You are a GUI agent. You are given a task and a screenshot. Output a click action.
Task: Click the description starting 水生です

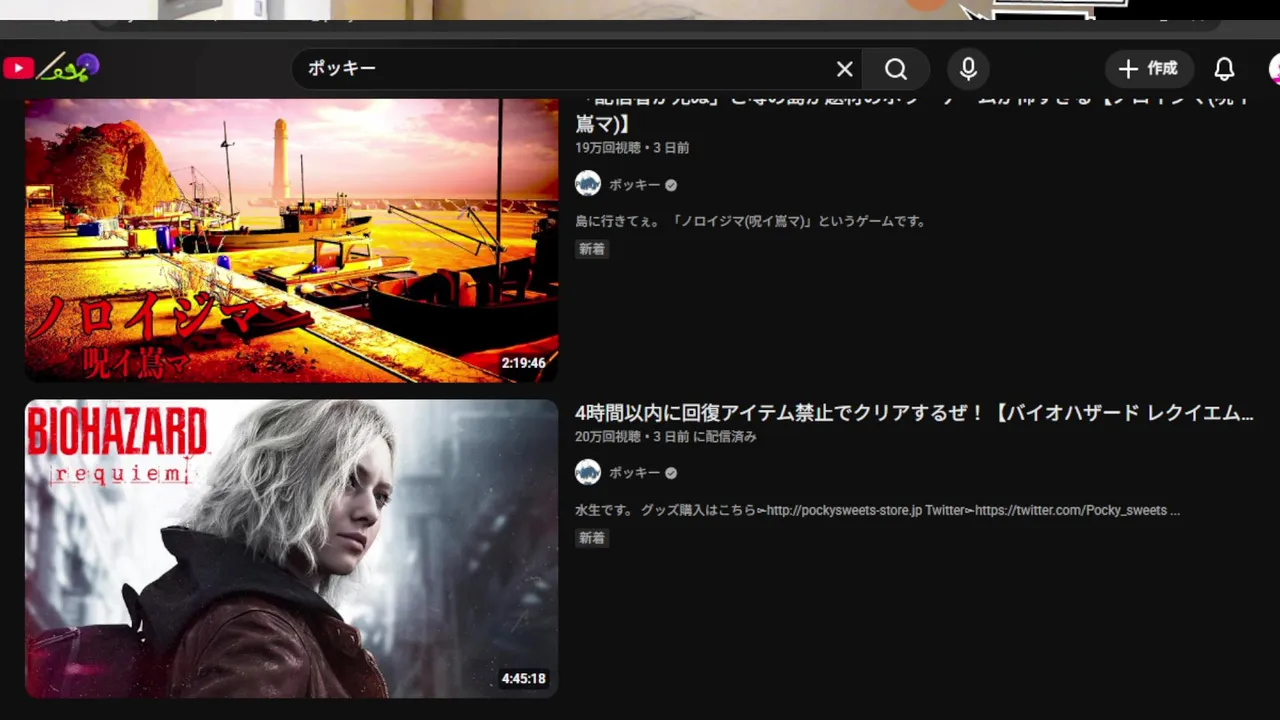point(877,510)
